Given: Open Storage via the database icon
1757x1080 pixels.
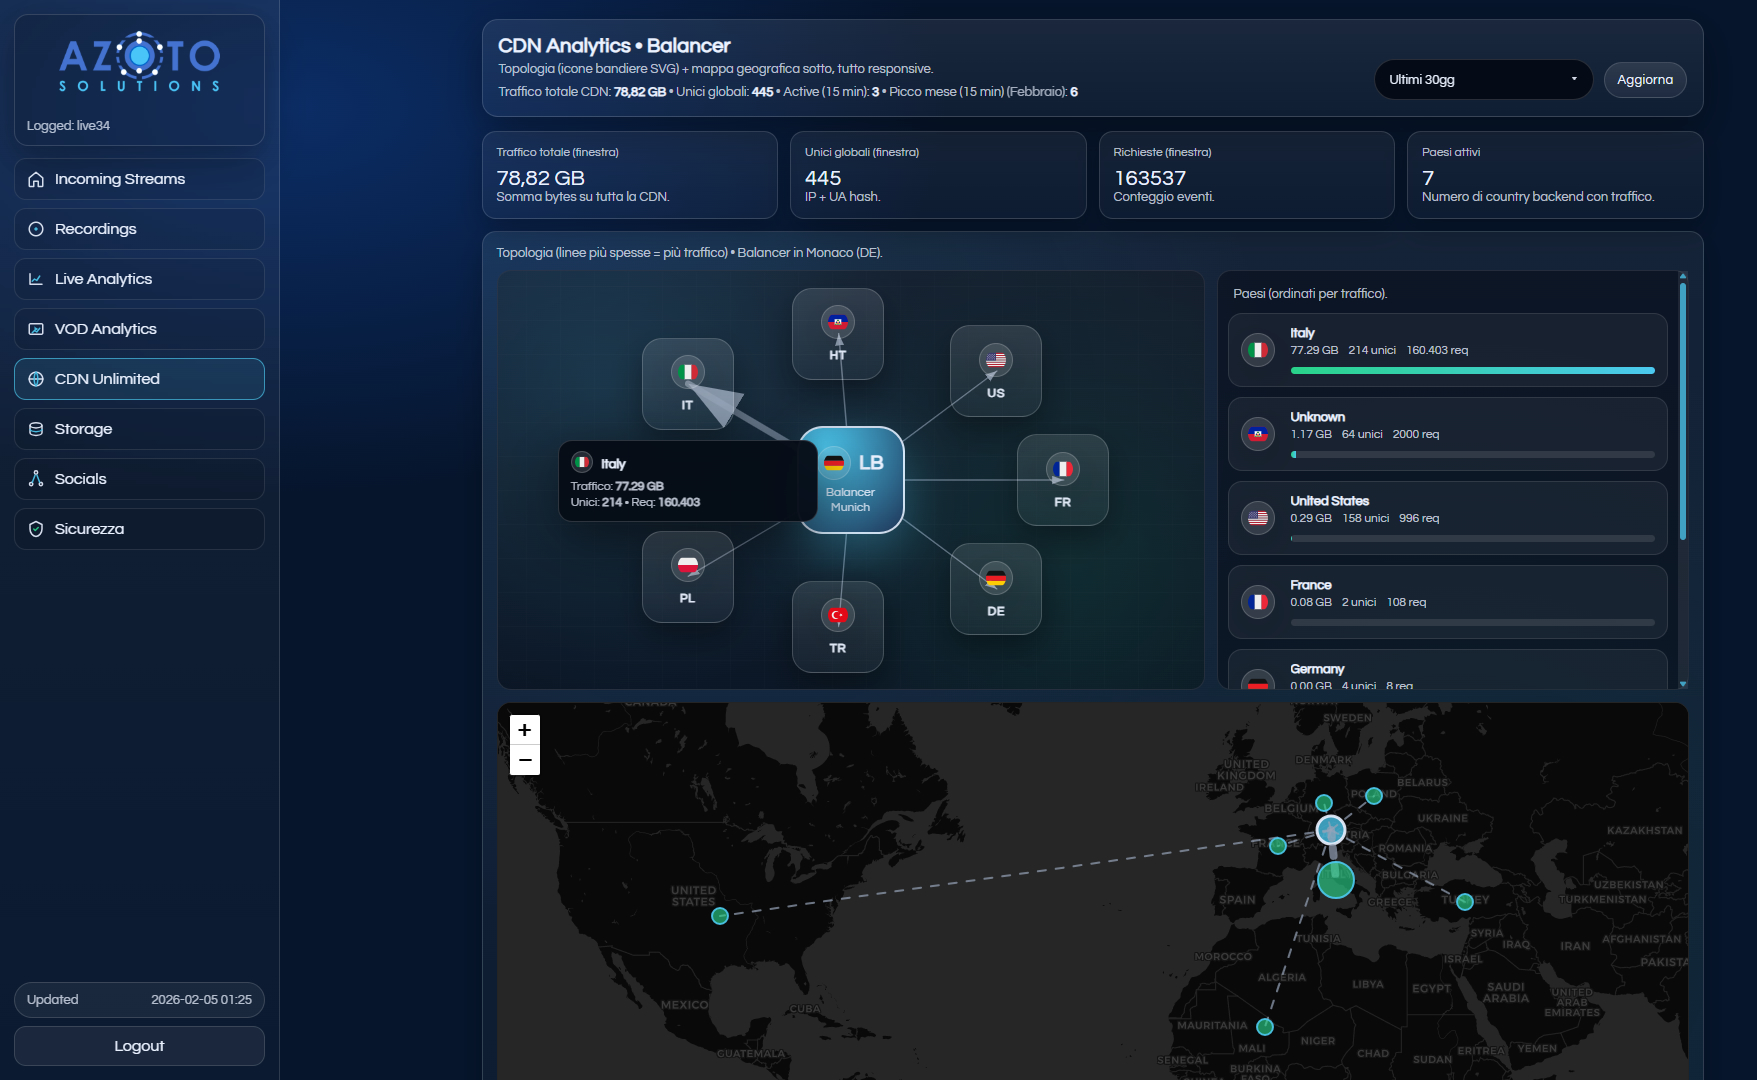Looking at the screenshot, I should click(x=35, y=429).
